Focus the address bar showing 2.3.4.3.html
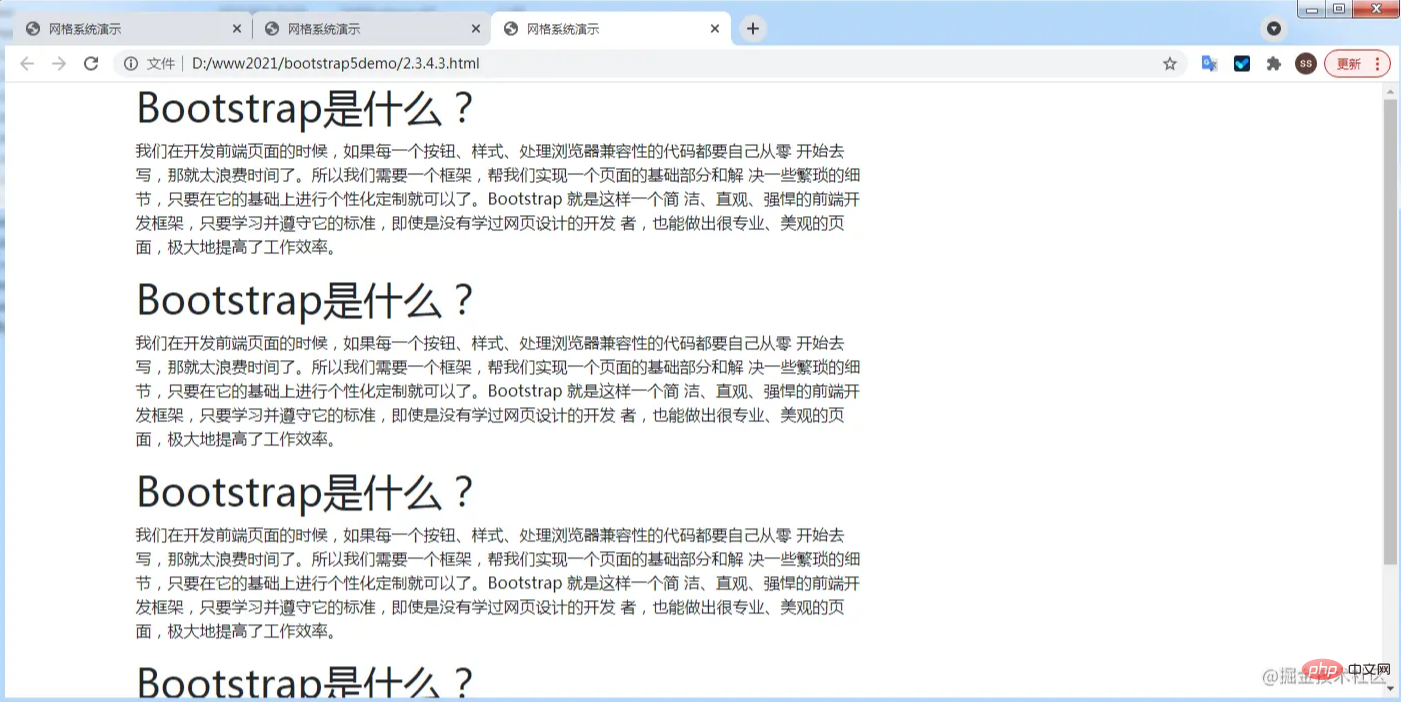This screenshot has width=1401, height=702. (x=650, y=64)
